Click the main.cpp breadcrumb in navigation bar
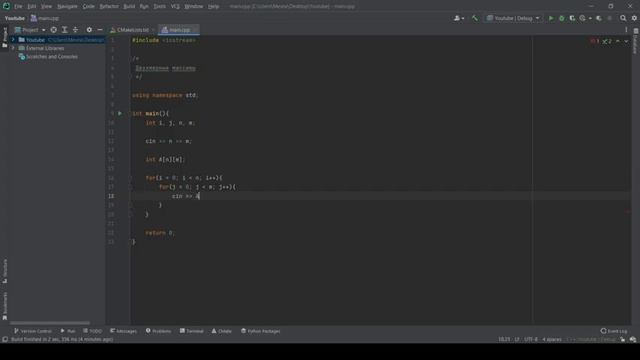Image resolution: width=640 pixels, height=360 pixels. tap(45, 18)
